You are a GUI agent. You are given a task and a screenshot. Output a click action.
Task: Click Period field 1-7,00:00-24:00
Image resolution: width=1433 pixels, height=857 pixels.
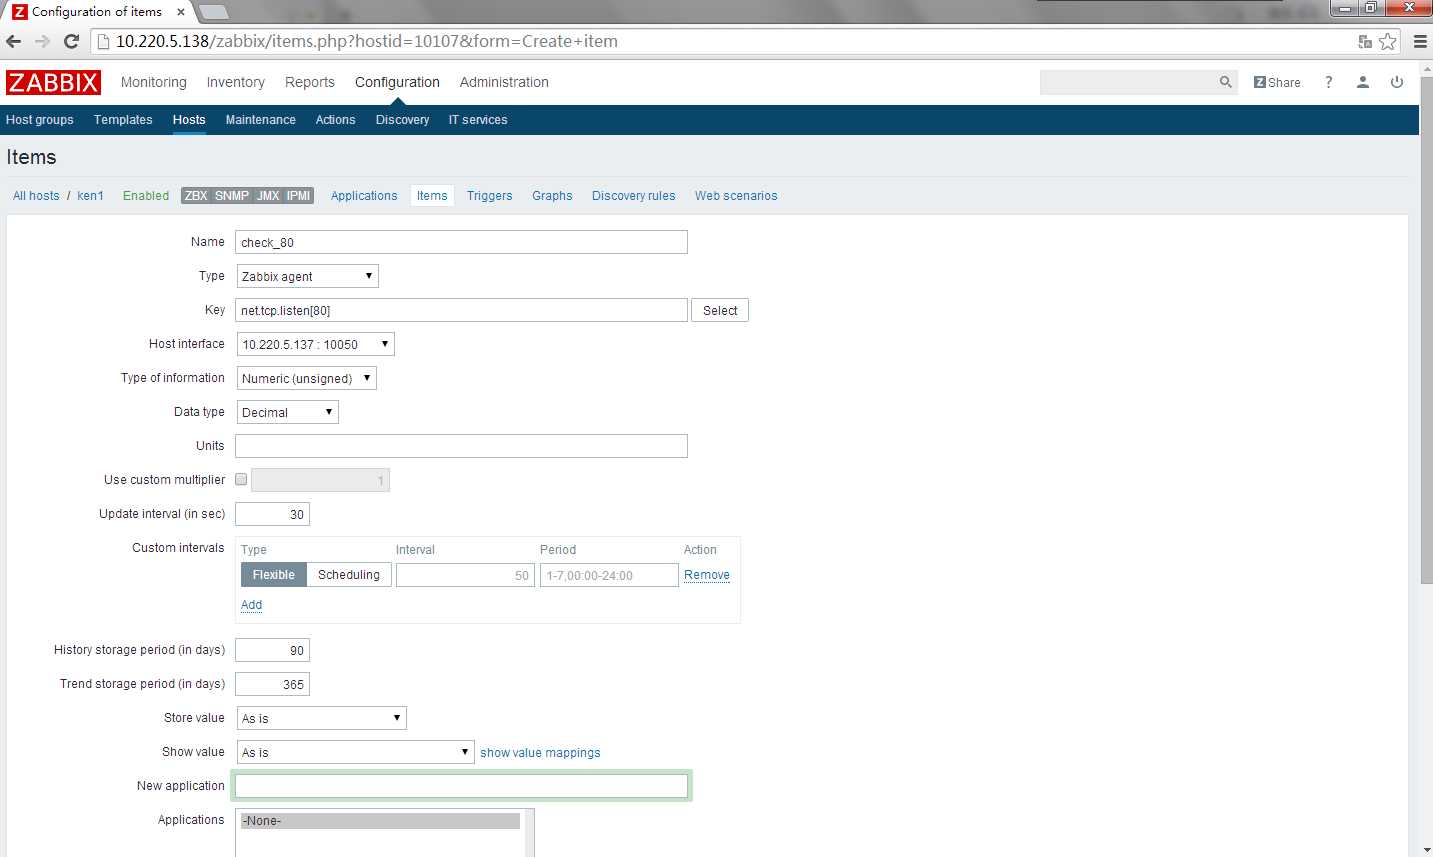point(609,575)
